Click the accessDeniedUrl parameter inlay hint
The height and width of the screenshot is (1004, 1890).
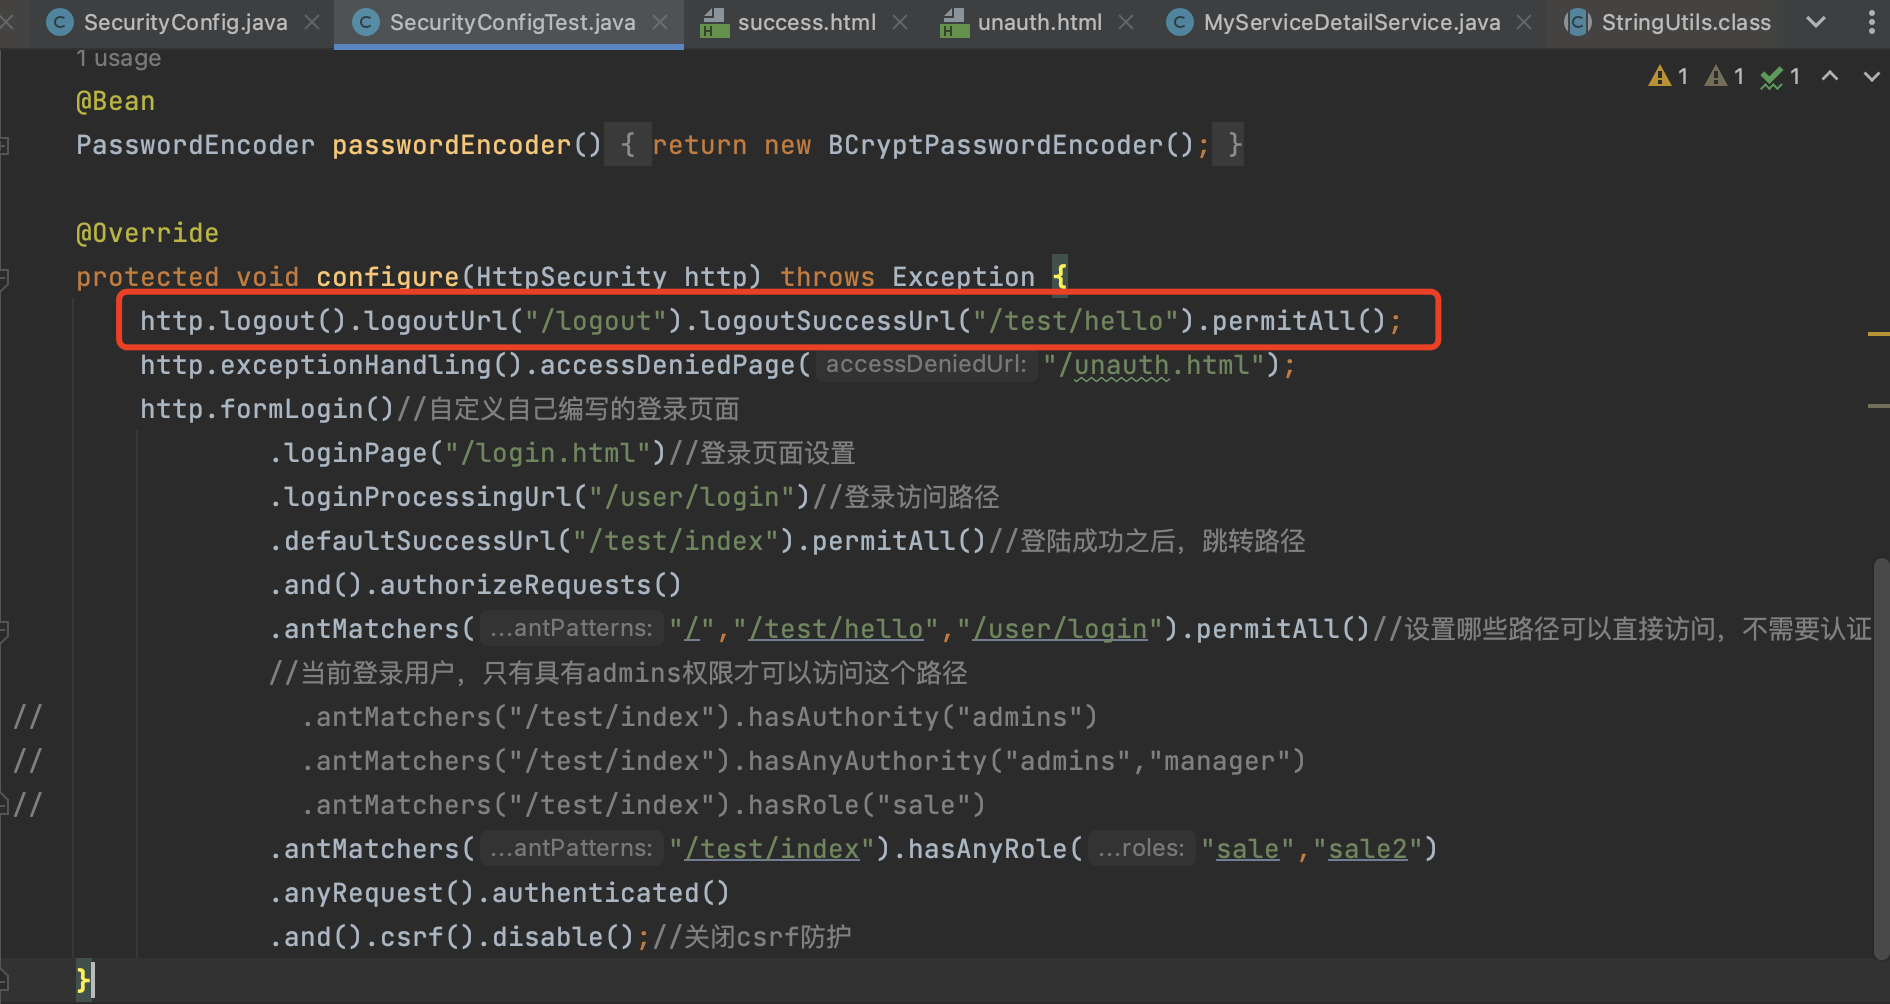click(926, 365)
